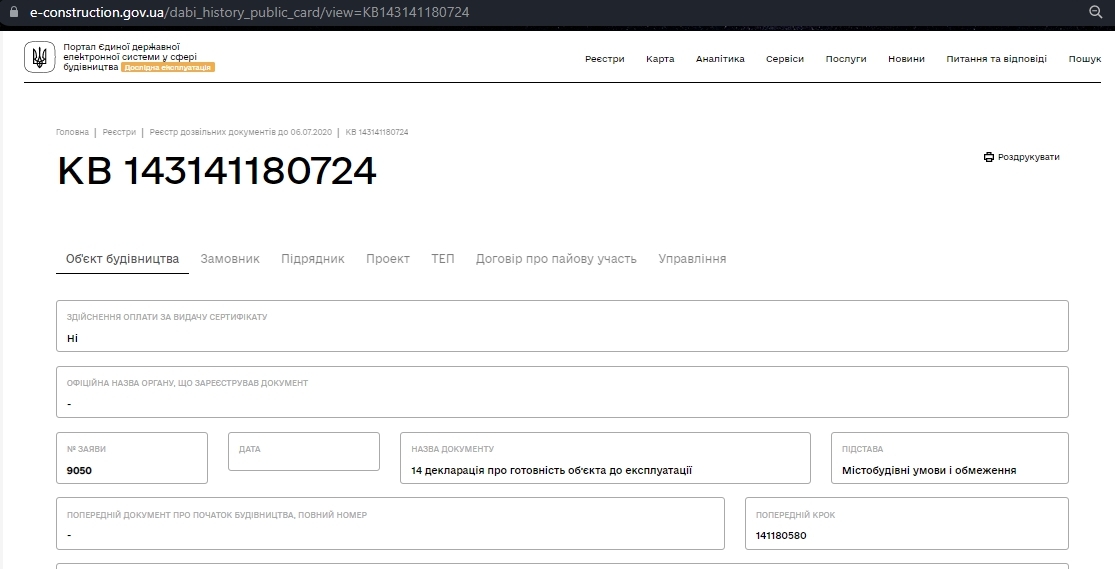Select the Об'єкт будівництва tab
This screenshot has height=569, width=1115.
[122, 259]
